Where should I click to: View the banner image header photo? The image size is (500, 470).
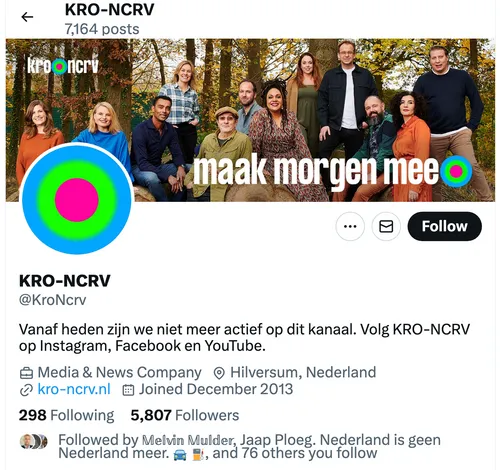coord(250,120)
